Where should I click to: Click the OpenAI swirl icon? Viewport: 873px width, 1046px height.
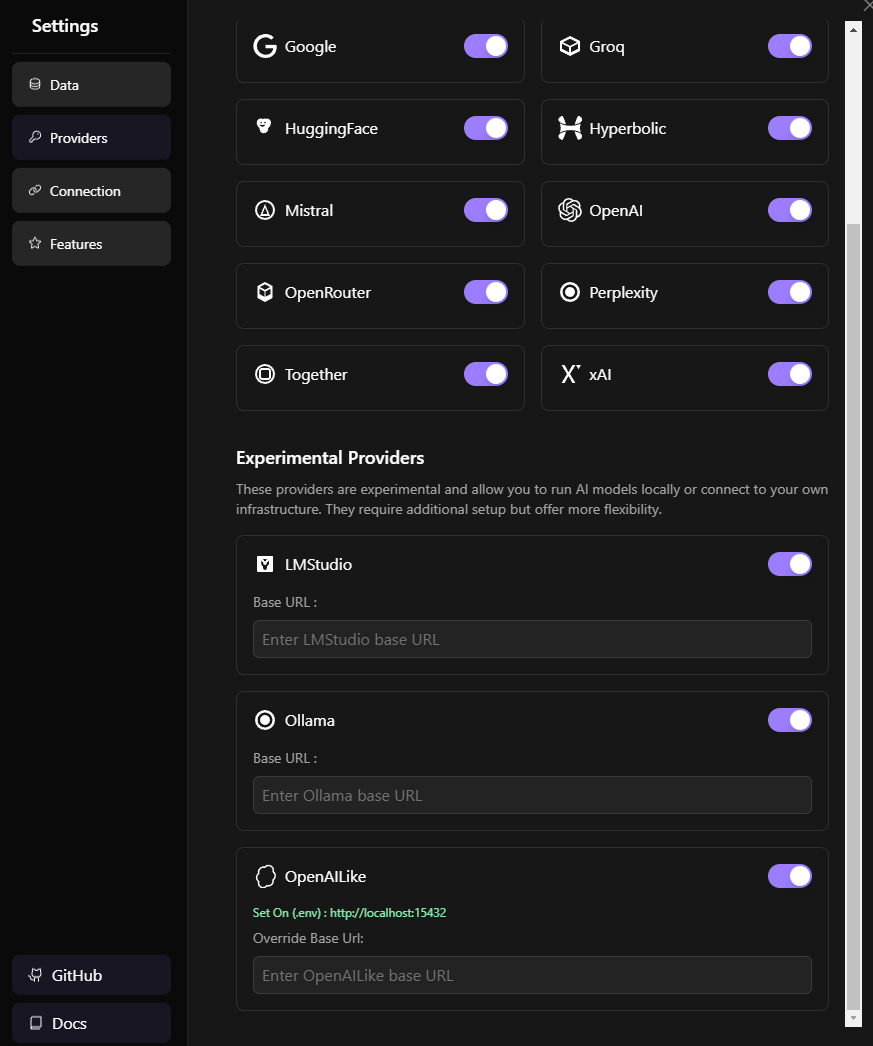coord(570,210)
